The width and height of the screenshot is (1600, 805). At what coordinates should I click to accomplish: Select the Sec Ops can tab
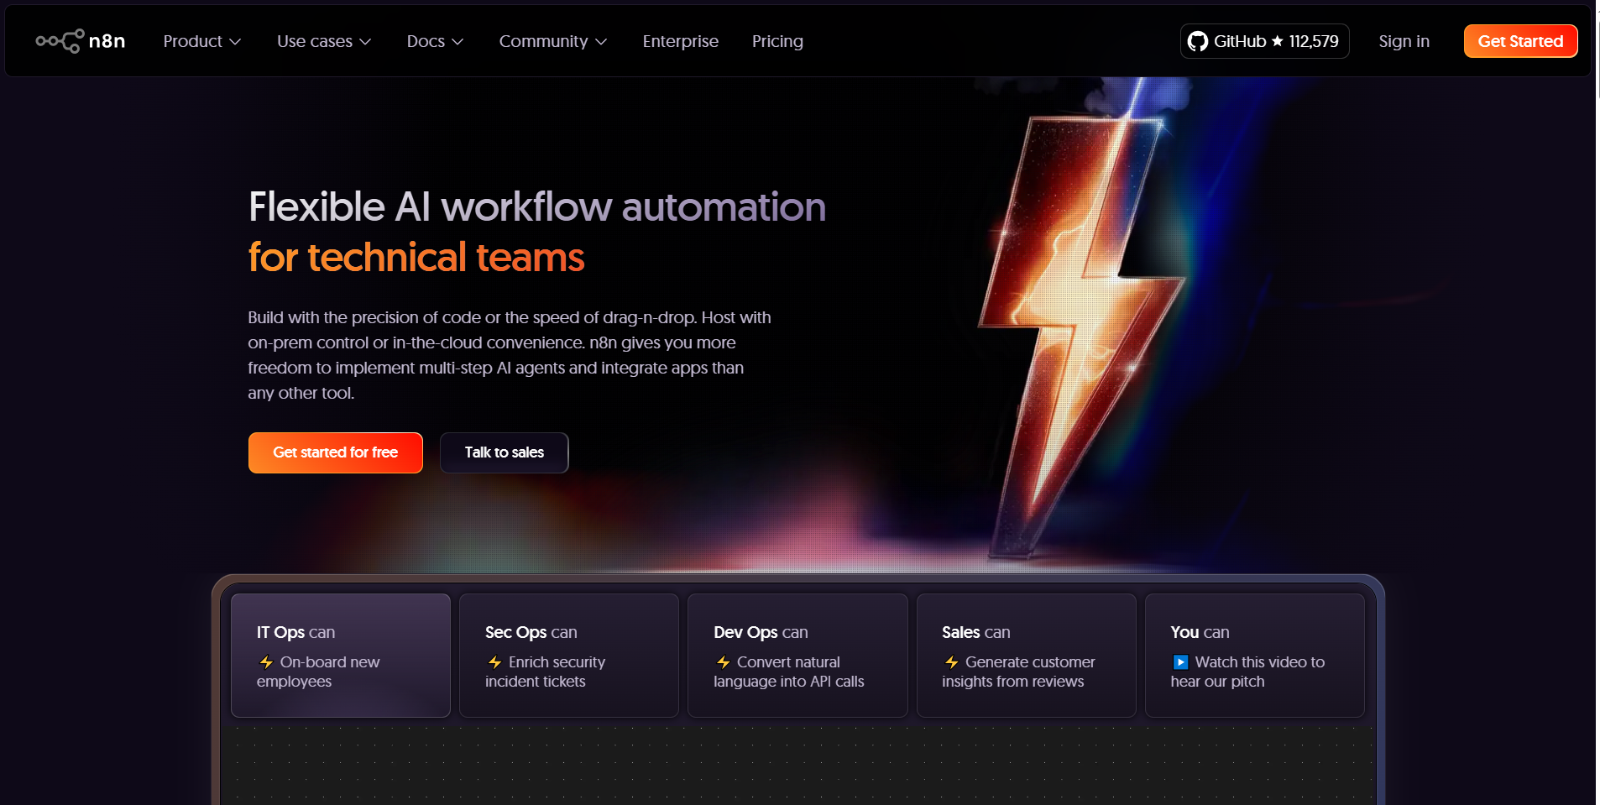569,655
